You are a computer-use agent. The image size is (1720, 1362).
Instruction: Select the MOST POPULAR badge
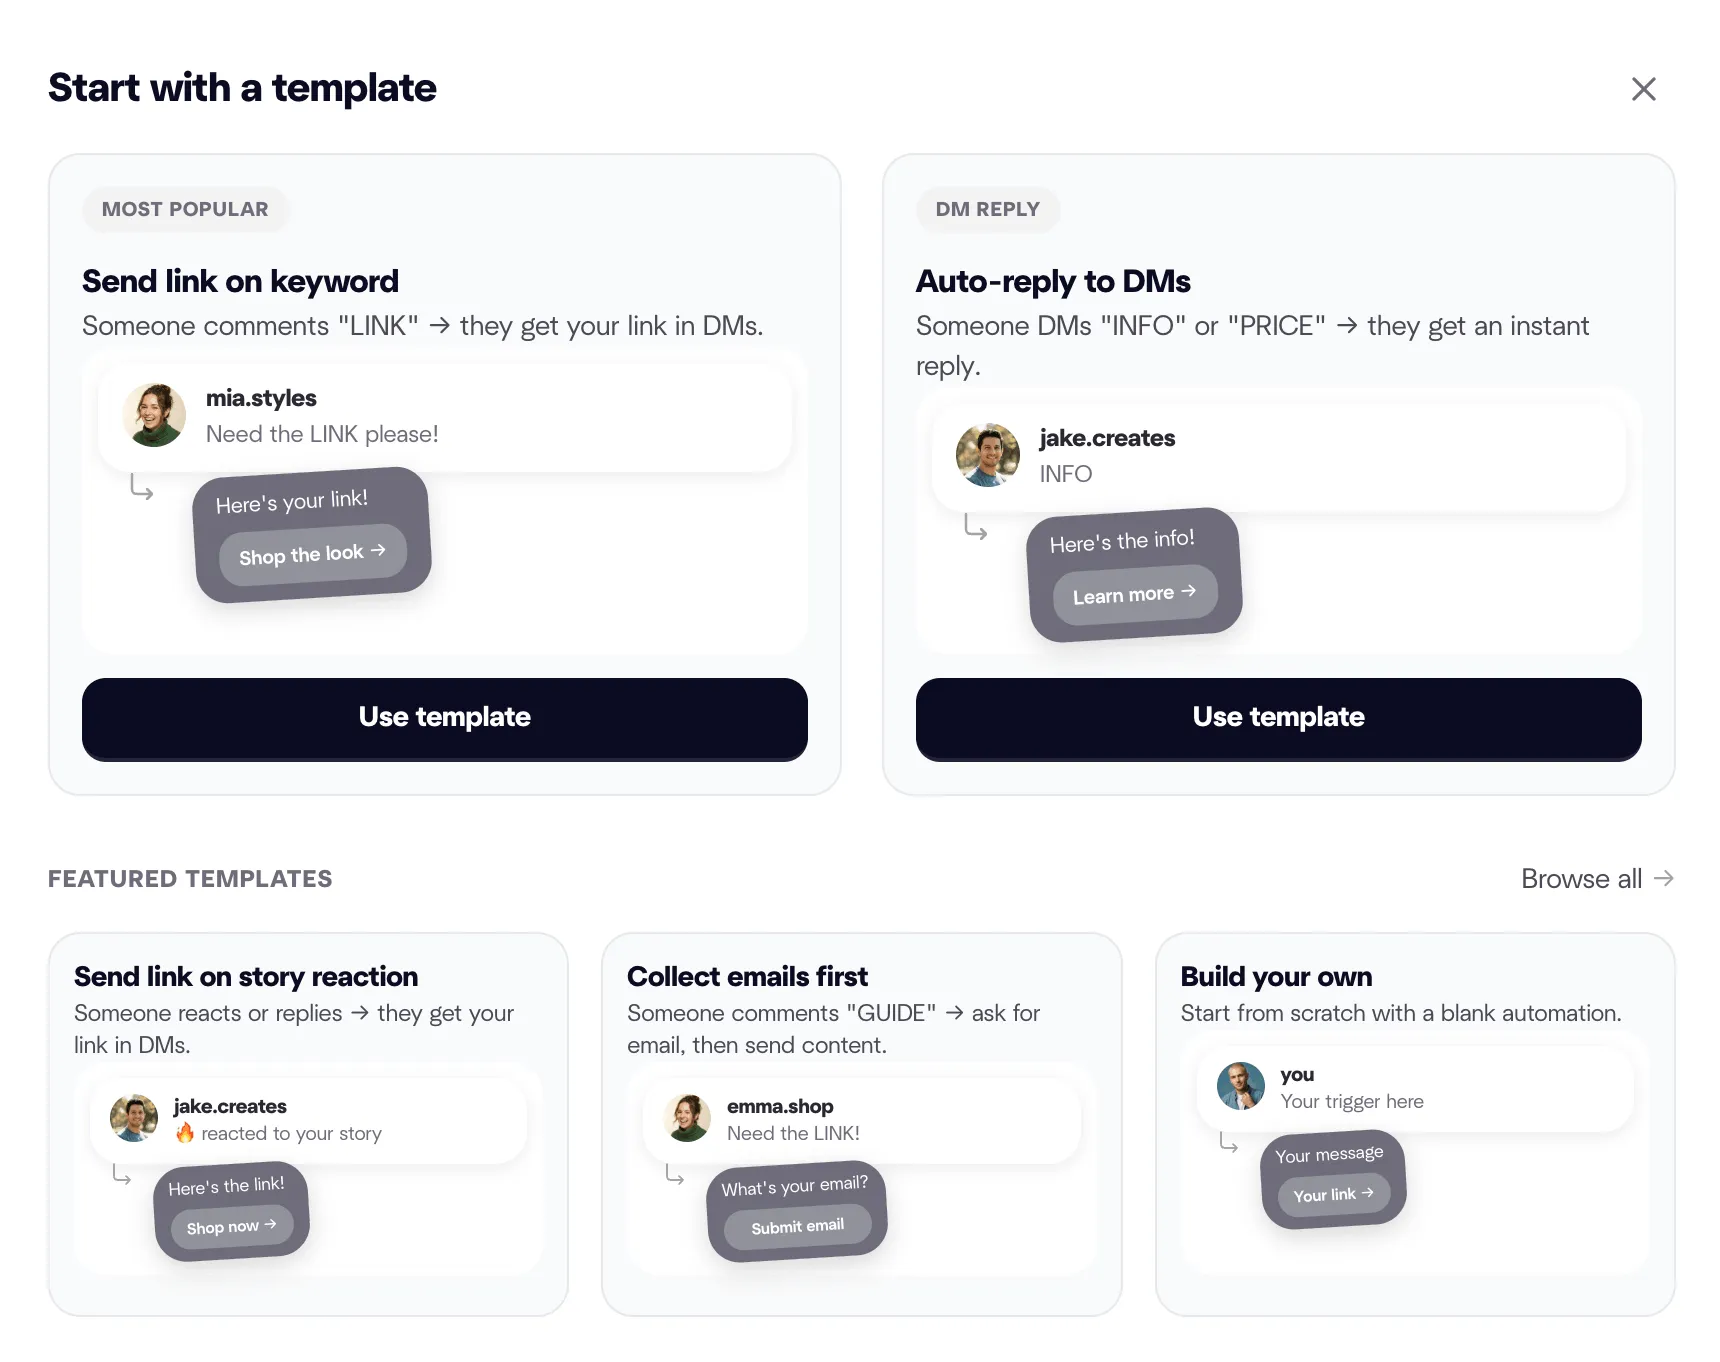coord(185,209)
